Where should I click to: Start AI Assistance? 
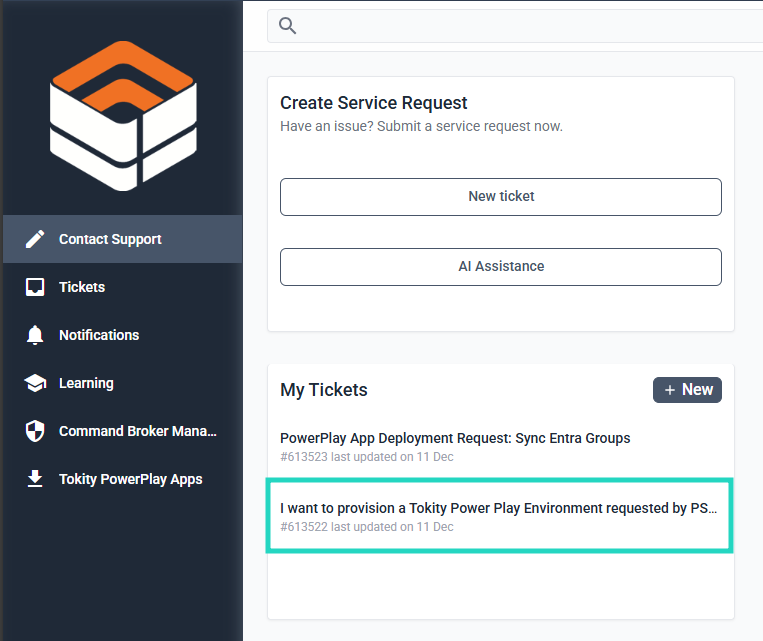[500, 267]
